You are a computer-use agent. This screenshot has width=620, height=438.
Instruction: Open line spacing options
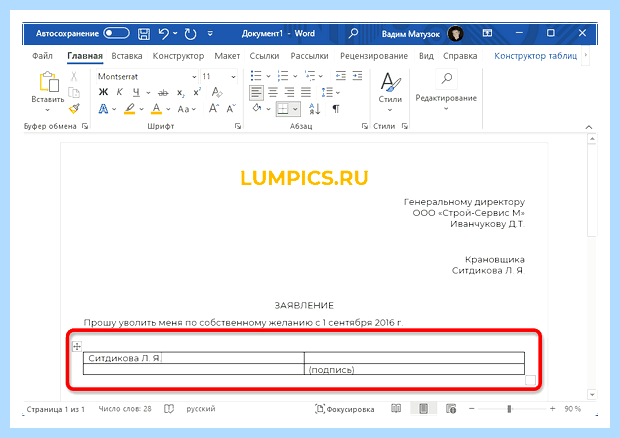pos(330,93)
